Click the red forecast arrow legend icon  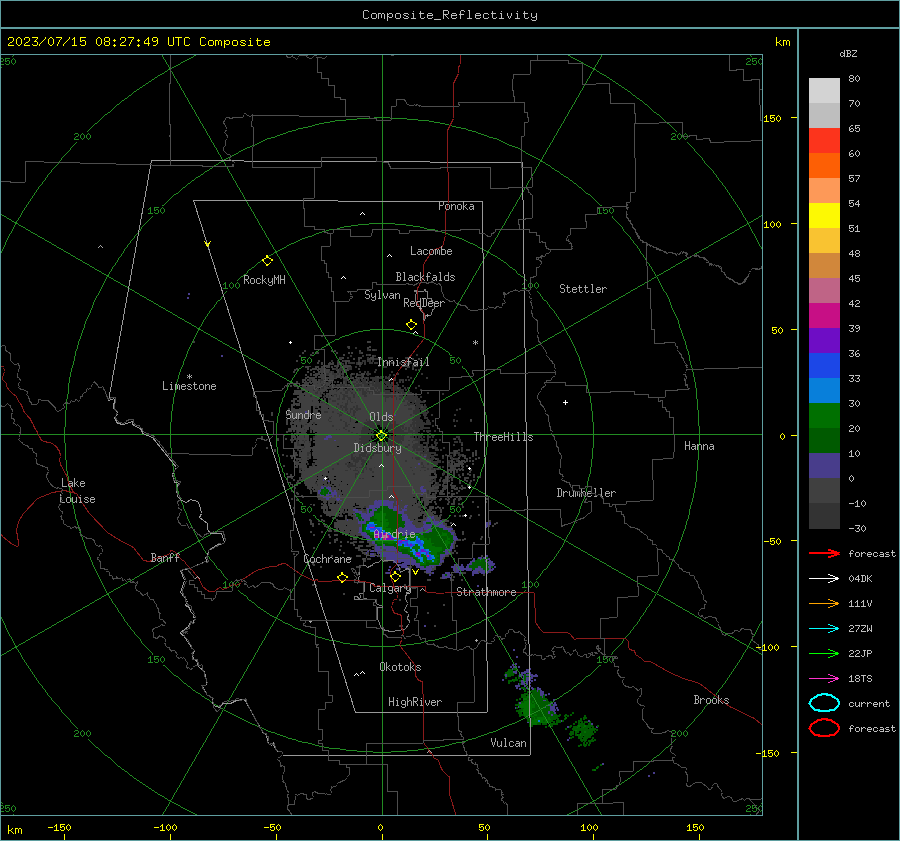(x=824, y=553)
